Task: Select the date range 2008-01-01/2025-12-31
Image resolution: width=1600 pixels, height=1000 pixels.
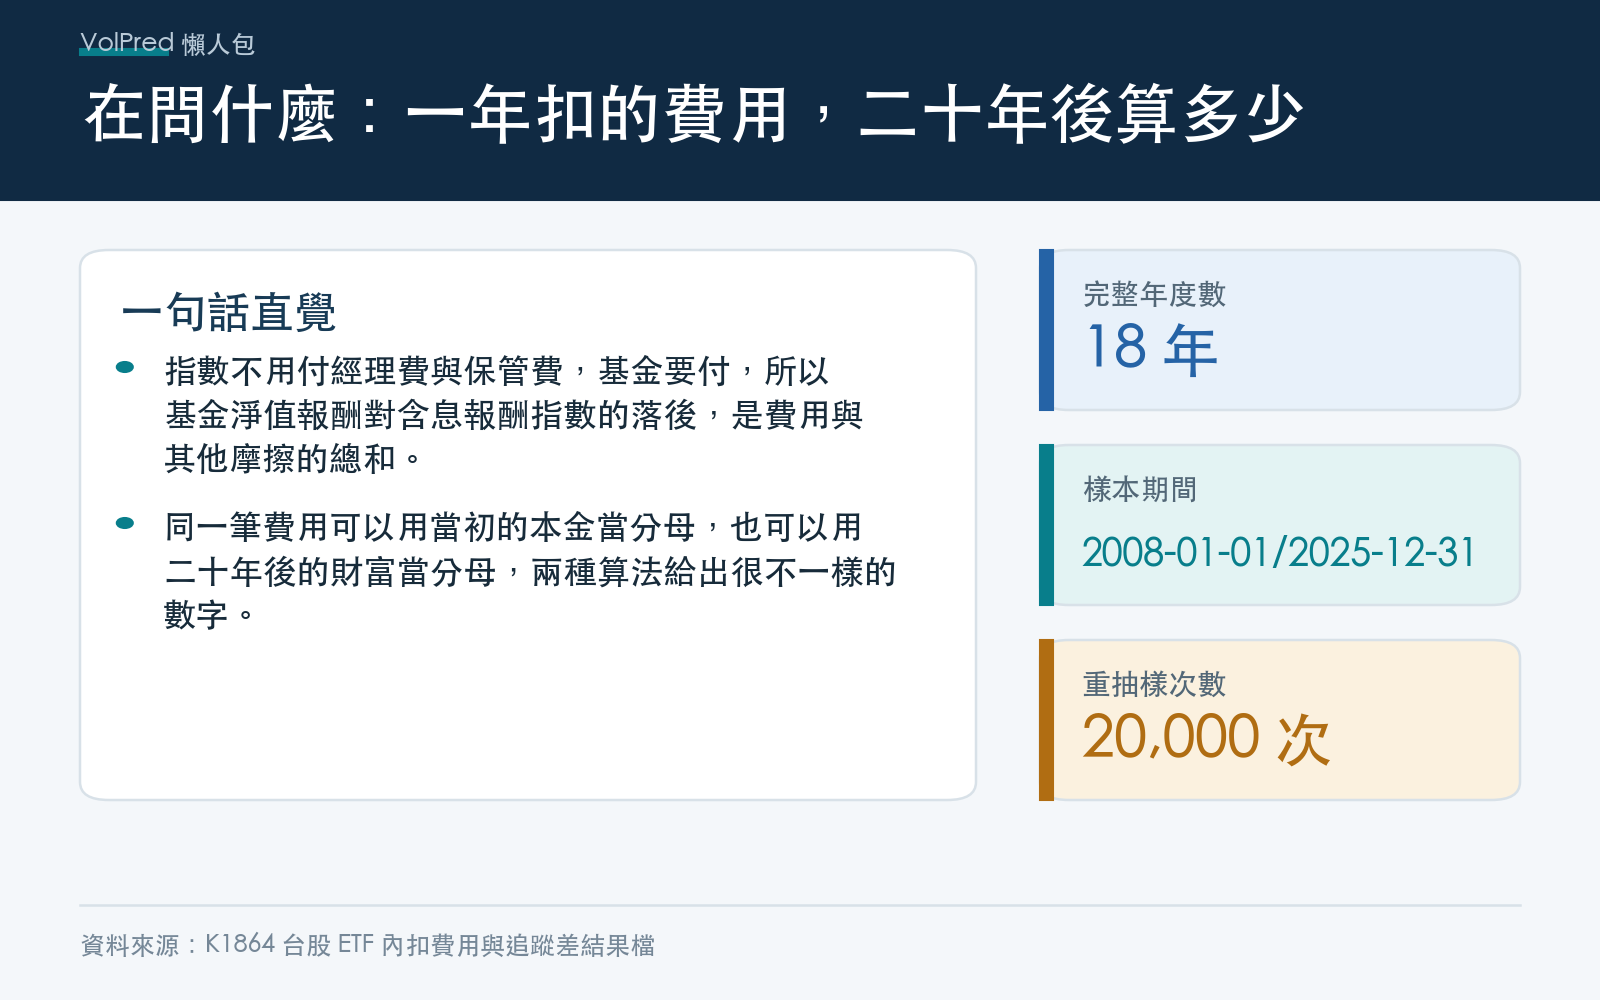Action: click(1279, 552)
